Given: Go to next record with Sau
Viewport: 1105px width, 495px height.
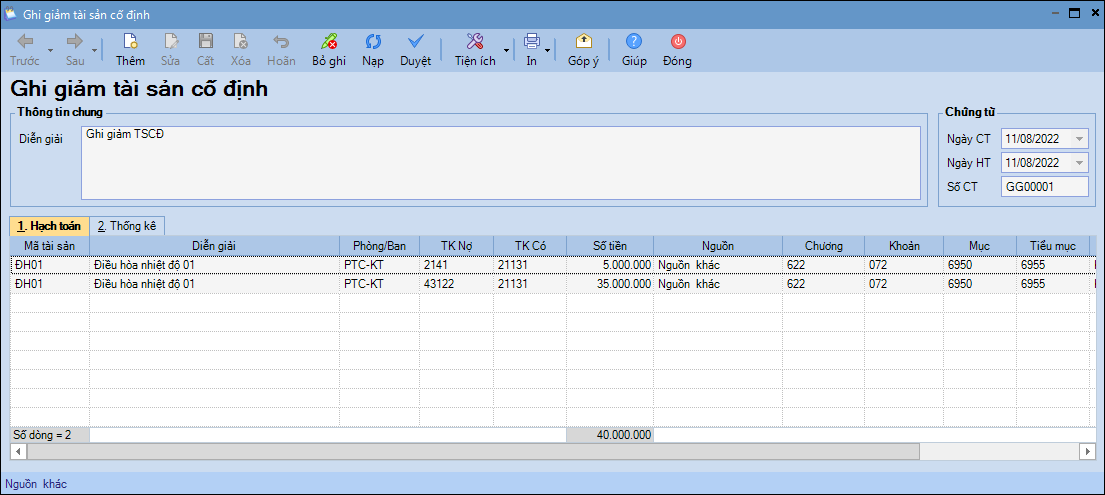Looking at the screenshot, I should click(75, 49).
